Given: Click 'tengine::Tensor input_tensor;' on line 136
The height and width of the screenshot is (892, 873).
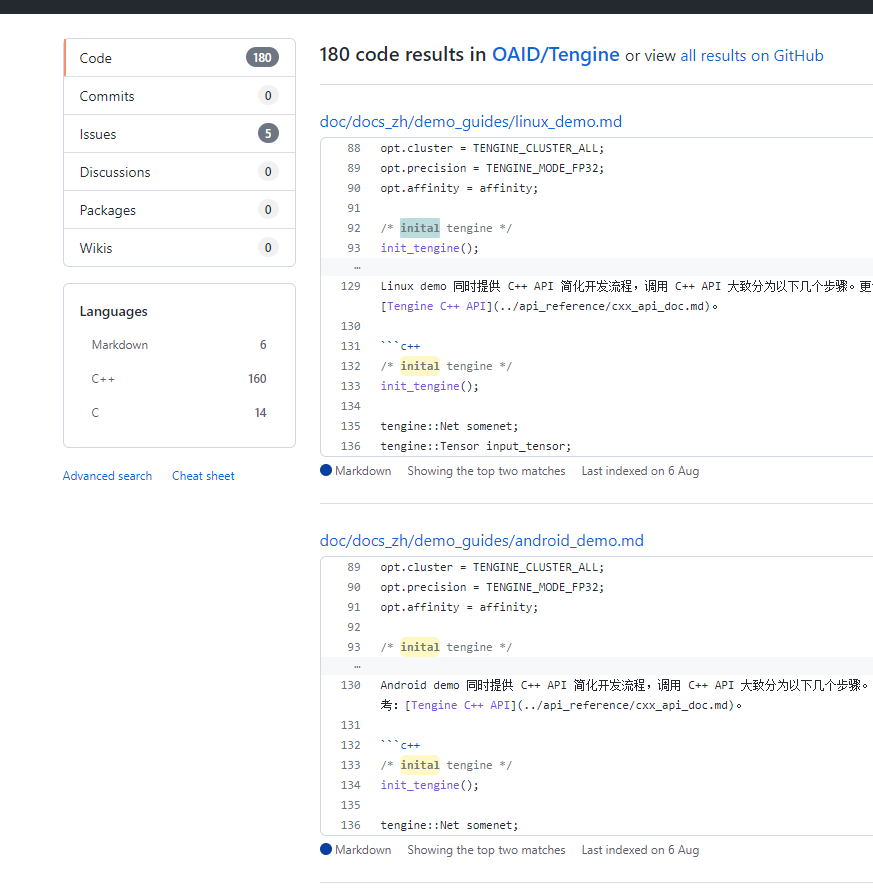Looking at the screenshot, I should pyautogui.click(x=475, y=447).
